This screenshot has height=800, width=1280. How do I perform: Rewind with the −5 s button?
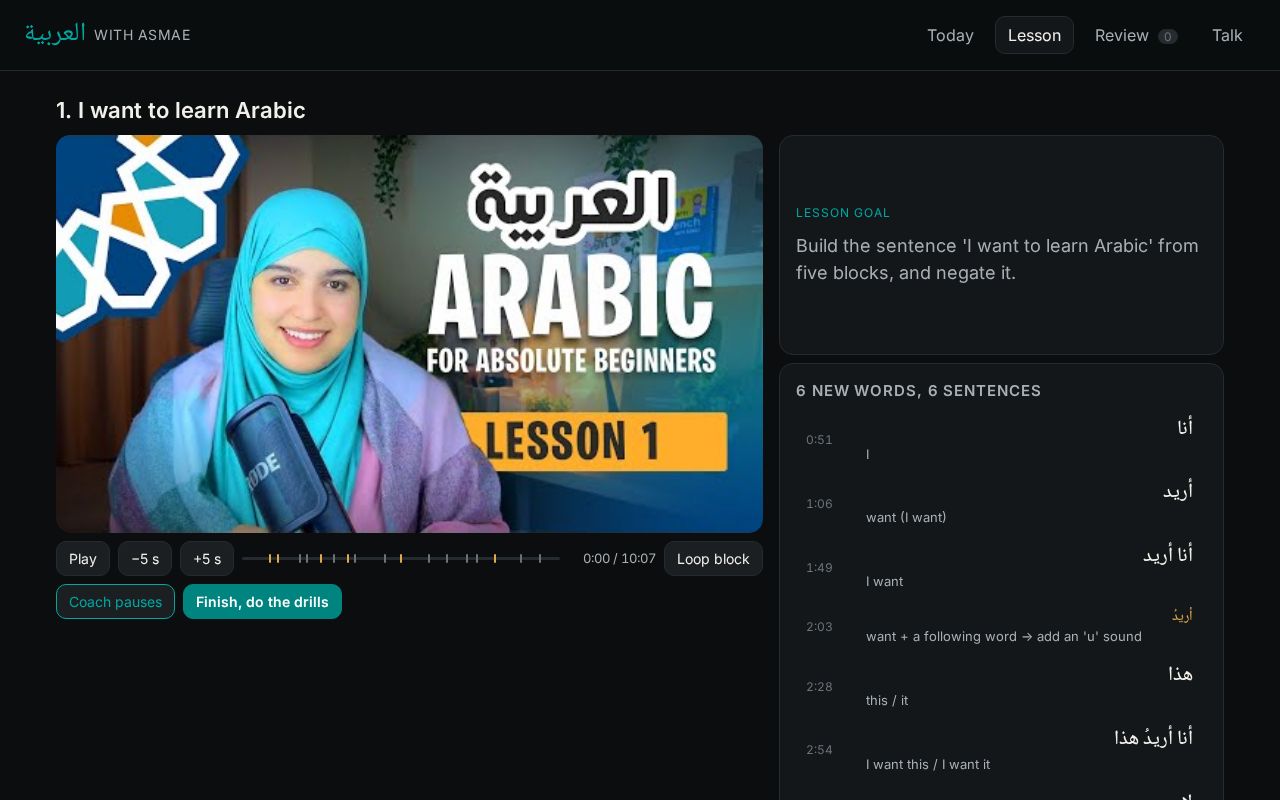(145, 559)
